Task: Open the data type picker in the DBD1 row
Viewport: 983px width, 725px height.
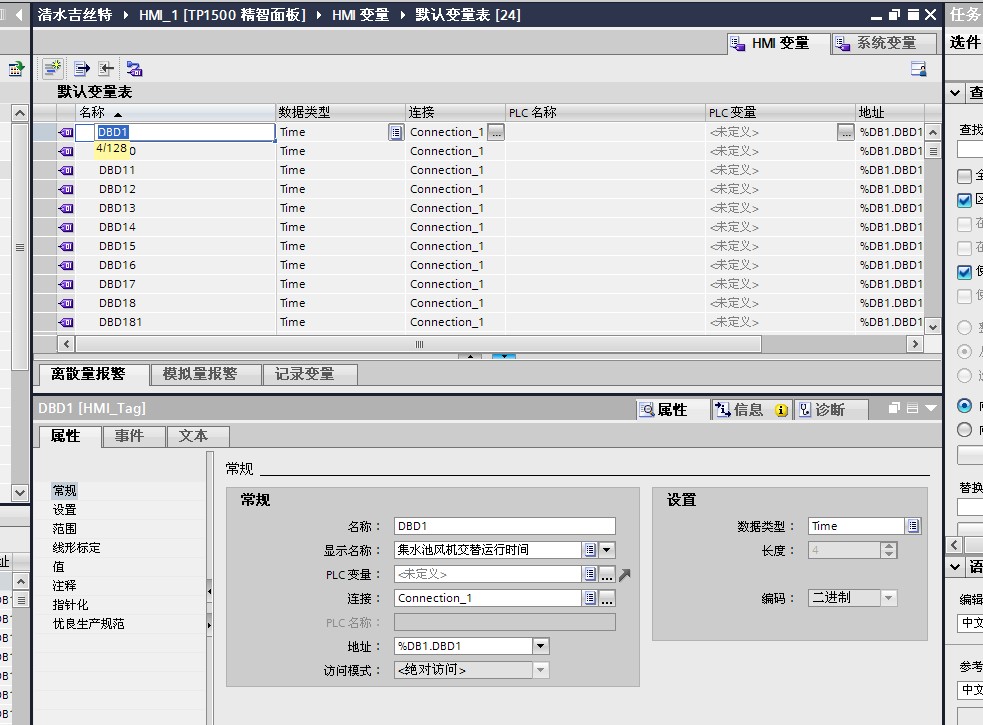Action: [396, 132]
